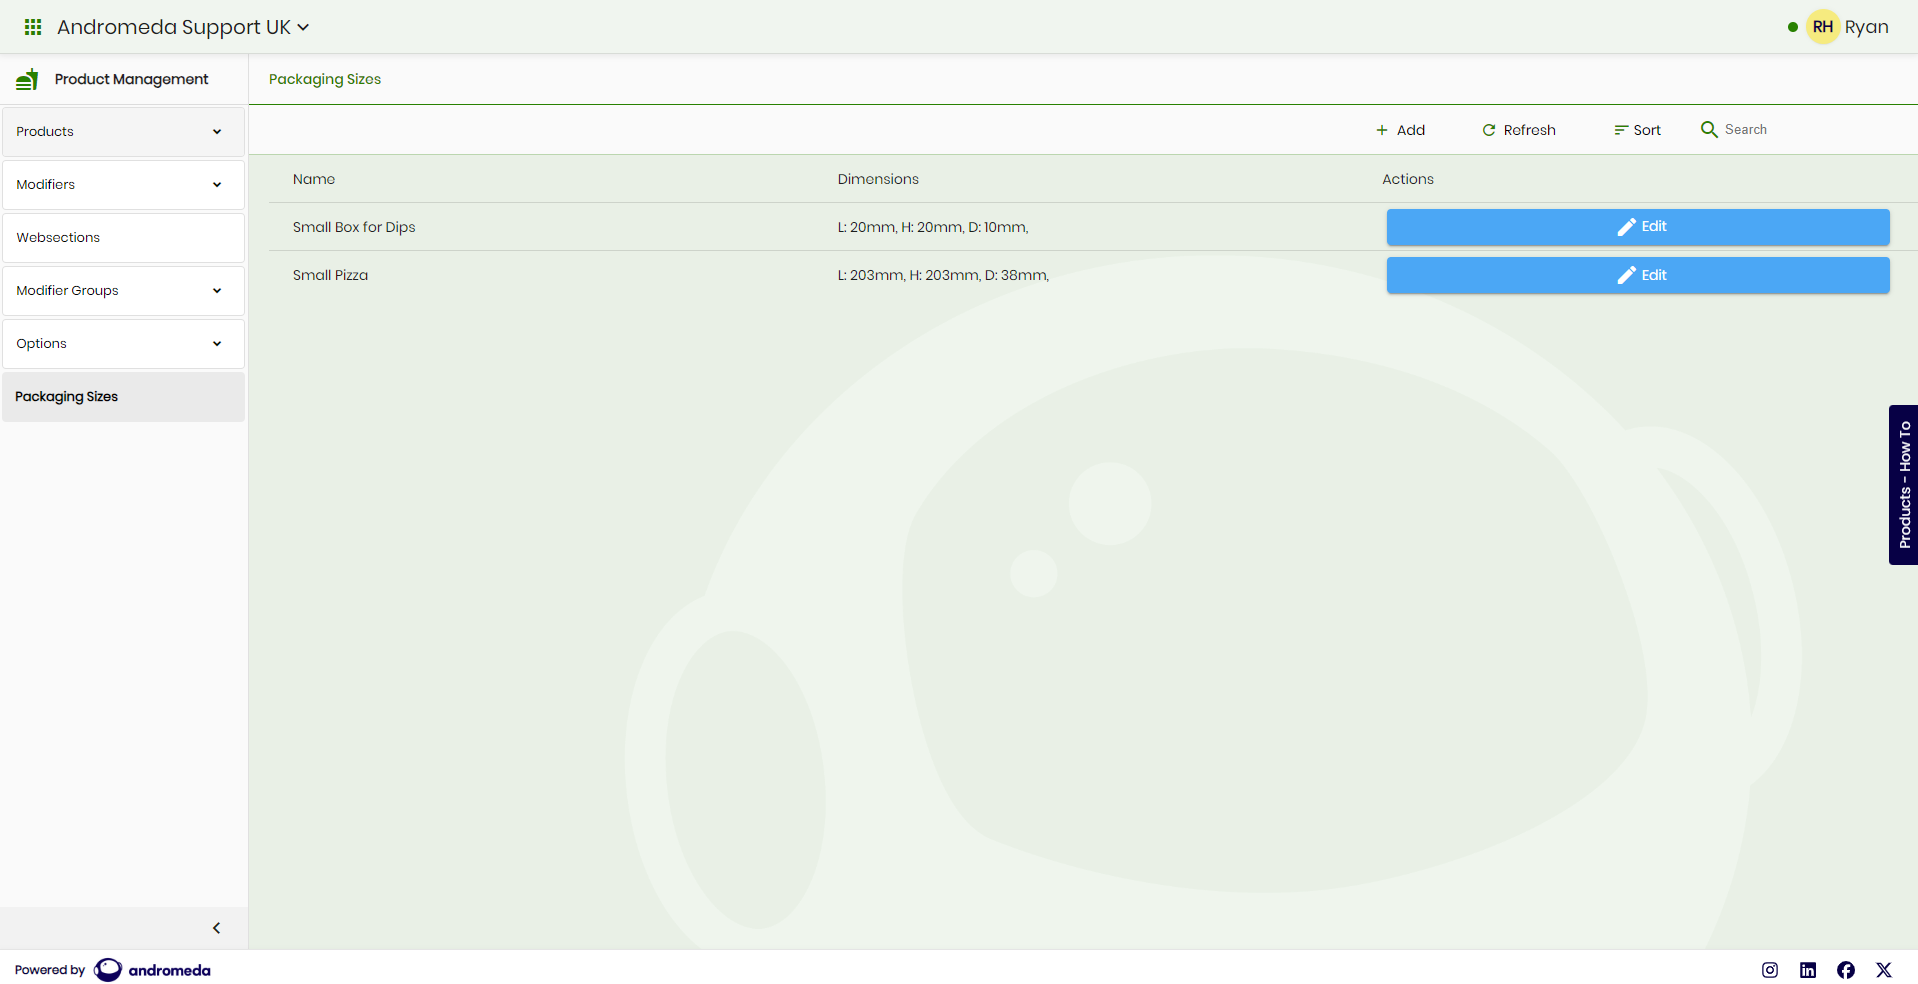This screenshot has width=1918, height=984.
Task: Collapse the sidebar with the left chevron
Action: pyautogui.click(x=216, y=928)
